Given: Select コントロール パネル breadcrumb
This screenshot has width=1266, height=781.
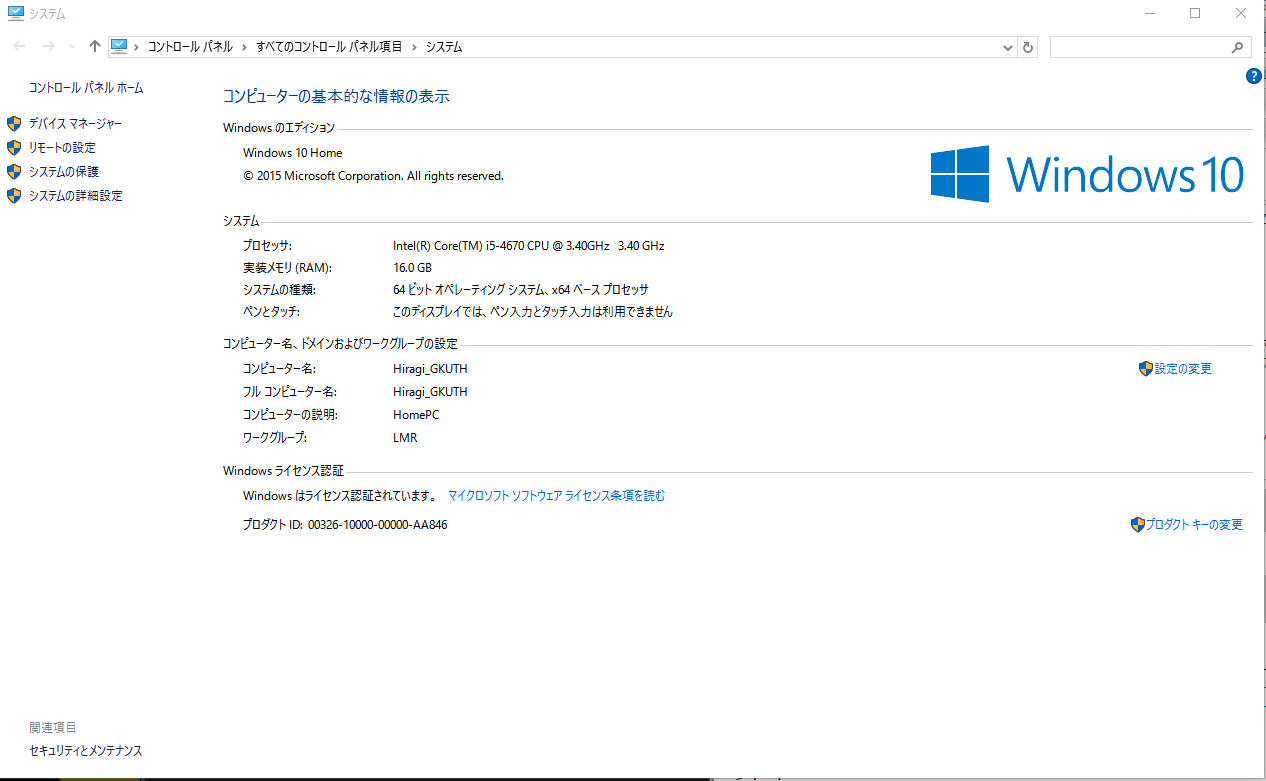Looking at the screenshot, I should [x=190, y=47].
